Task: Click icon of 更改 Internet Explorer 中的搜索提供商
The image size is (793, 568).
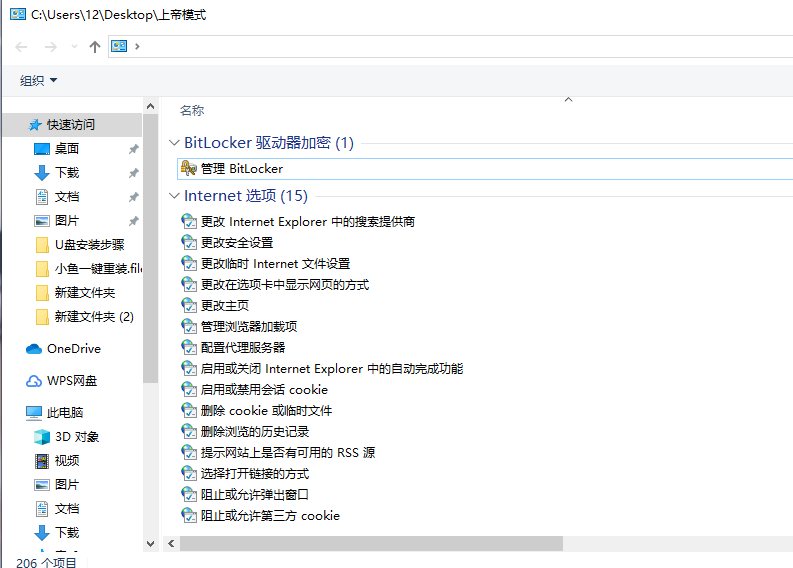Action: (189, 222)
